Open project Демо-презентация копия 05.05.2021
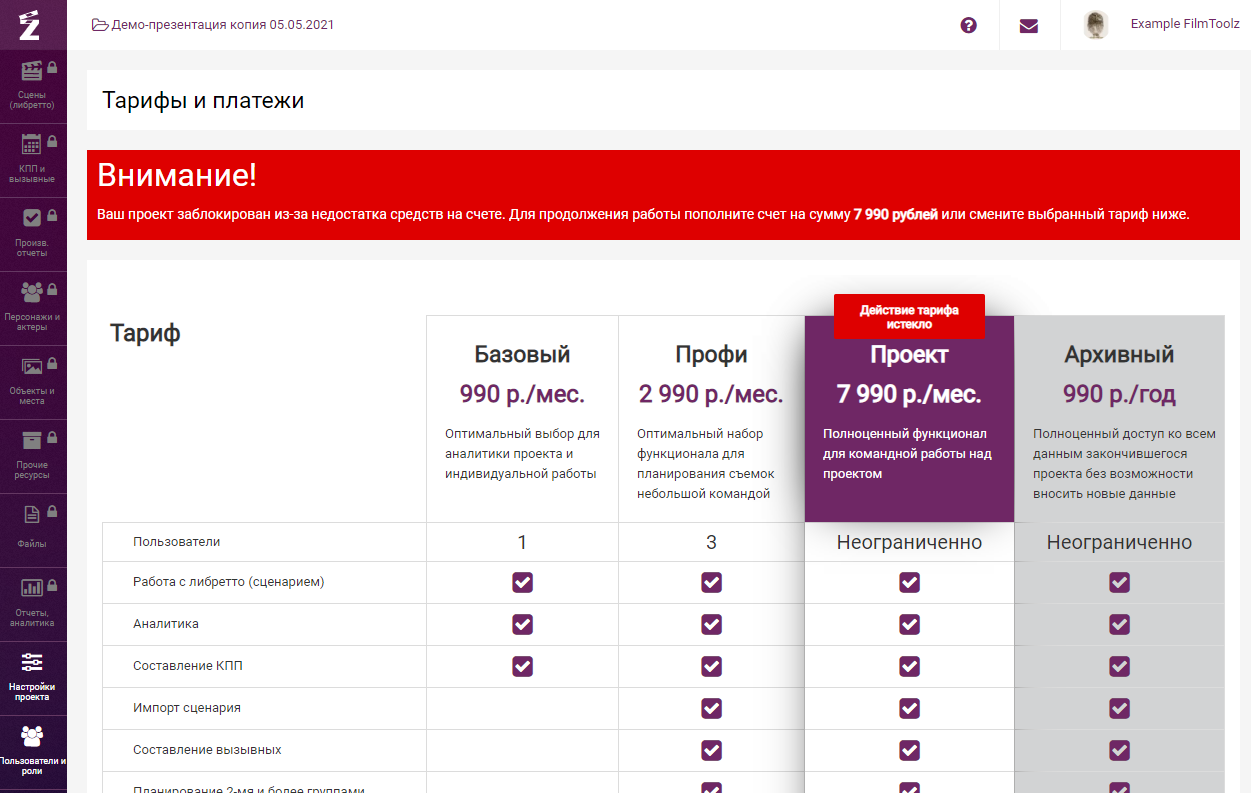Screen dimensions: 1251x793 (x=213, y=25)
